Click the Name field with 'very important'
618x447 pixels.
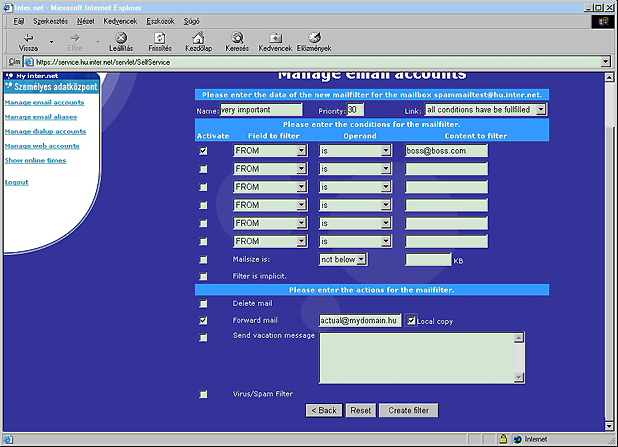tap(261, 110)
